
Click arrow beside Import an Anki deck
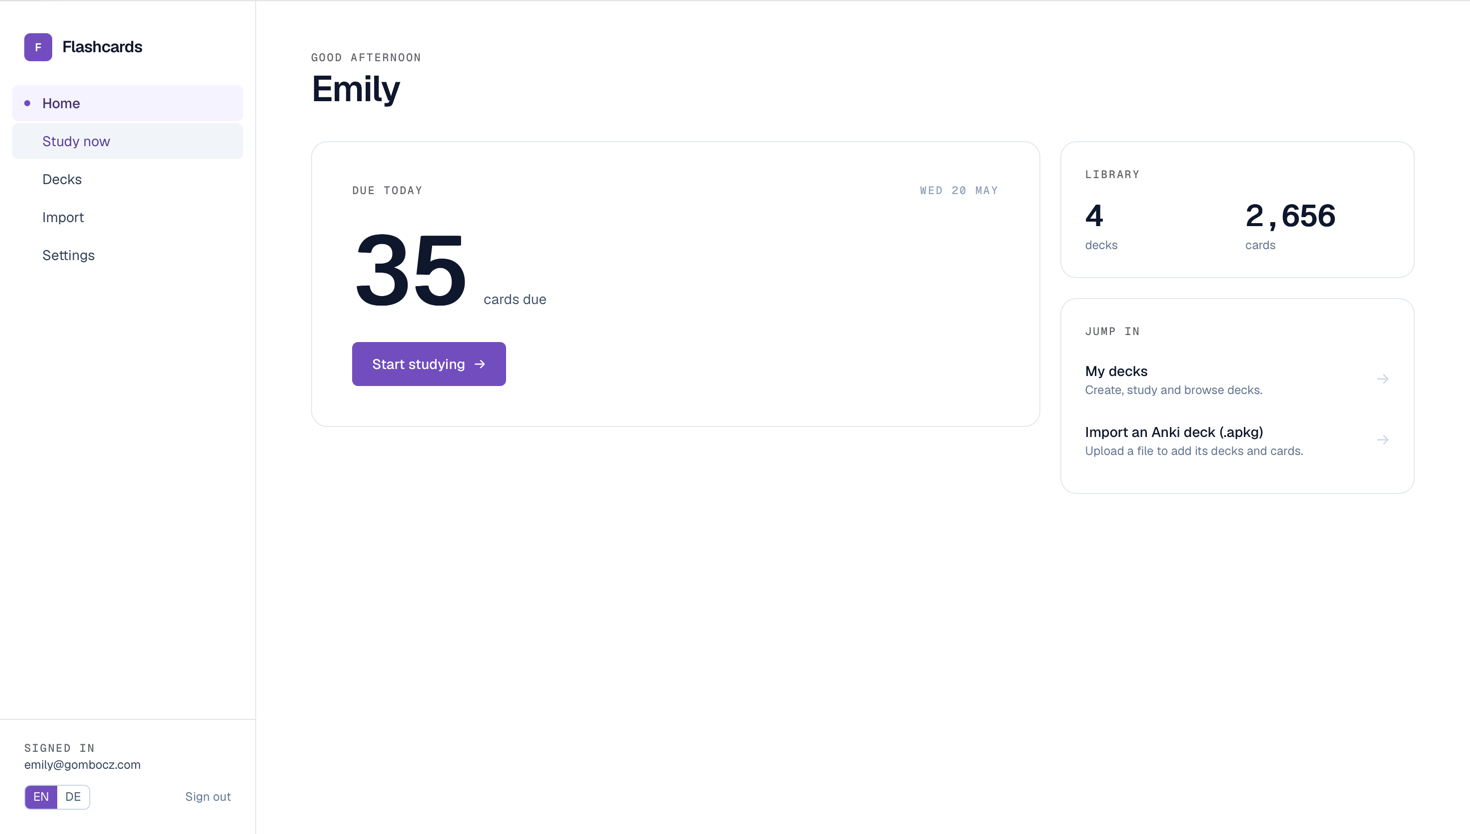pos(1382,440)
